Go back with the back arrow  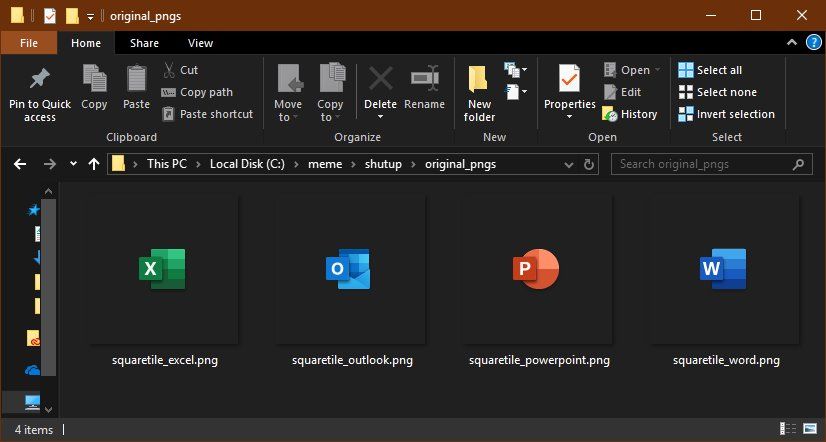[20, 164]
